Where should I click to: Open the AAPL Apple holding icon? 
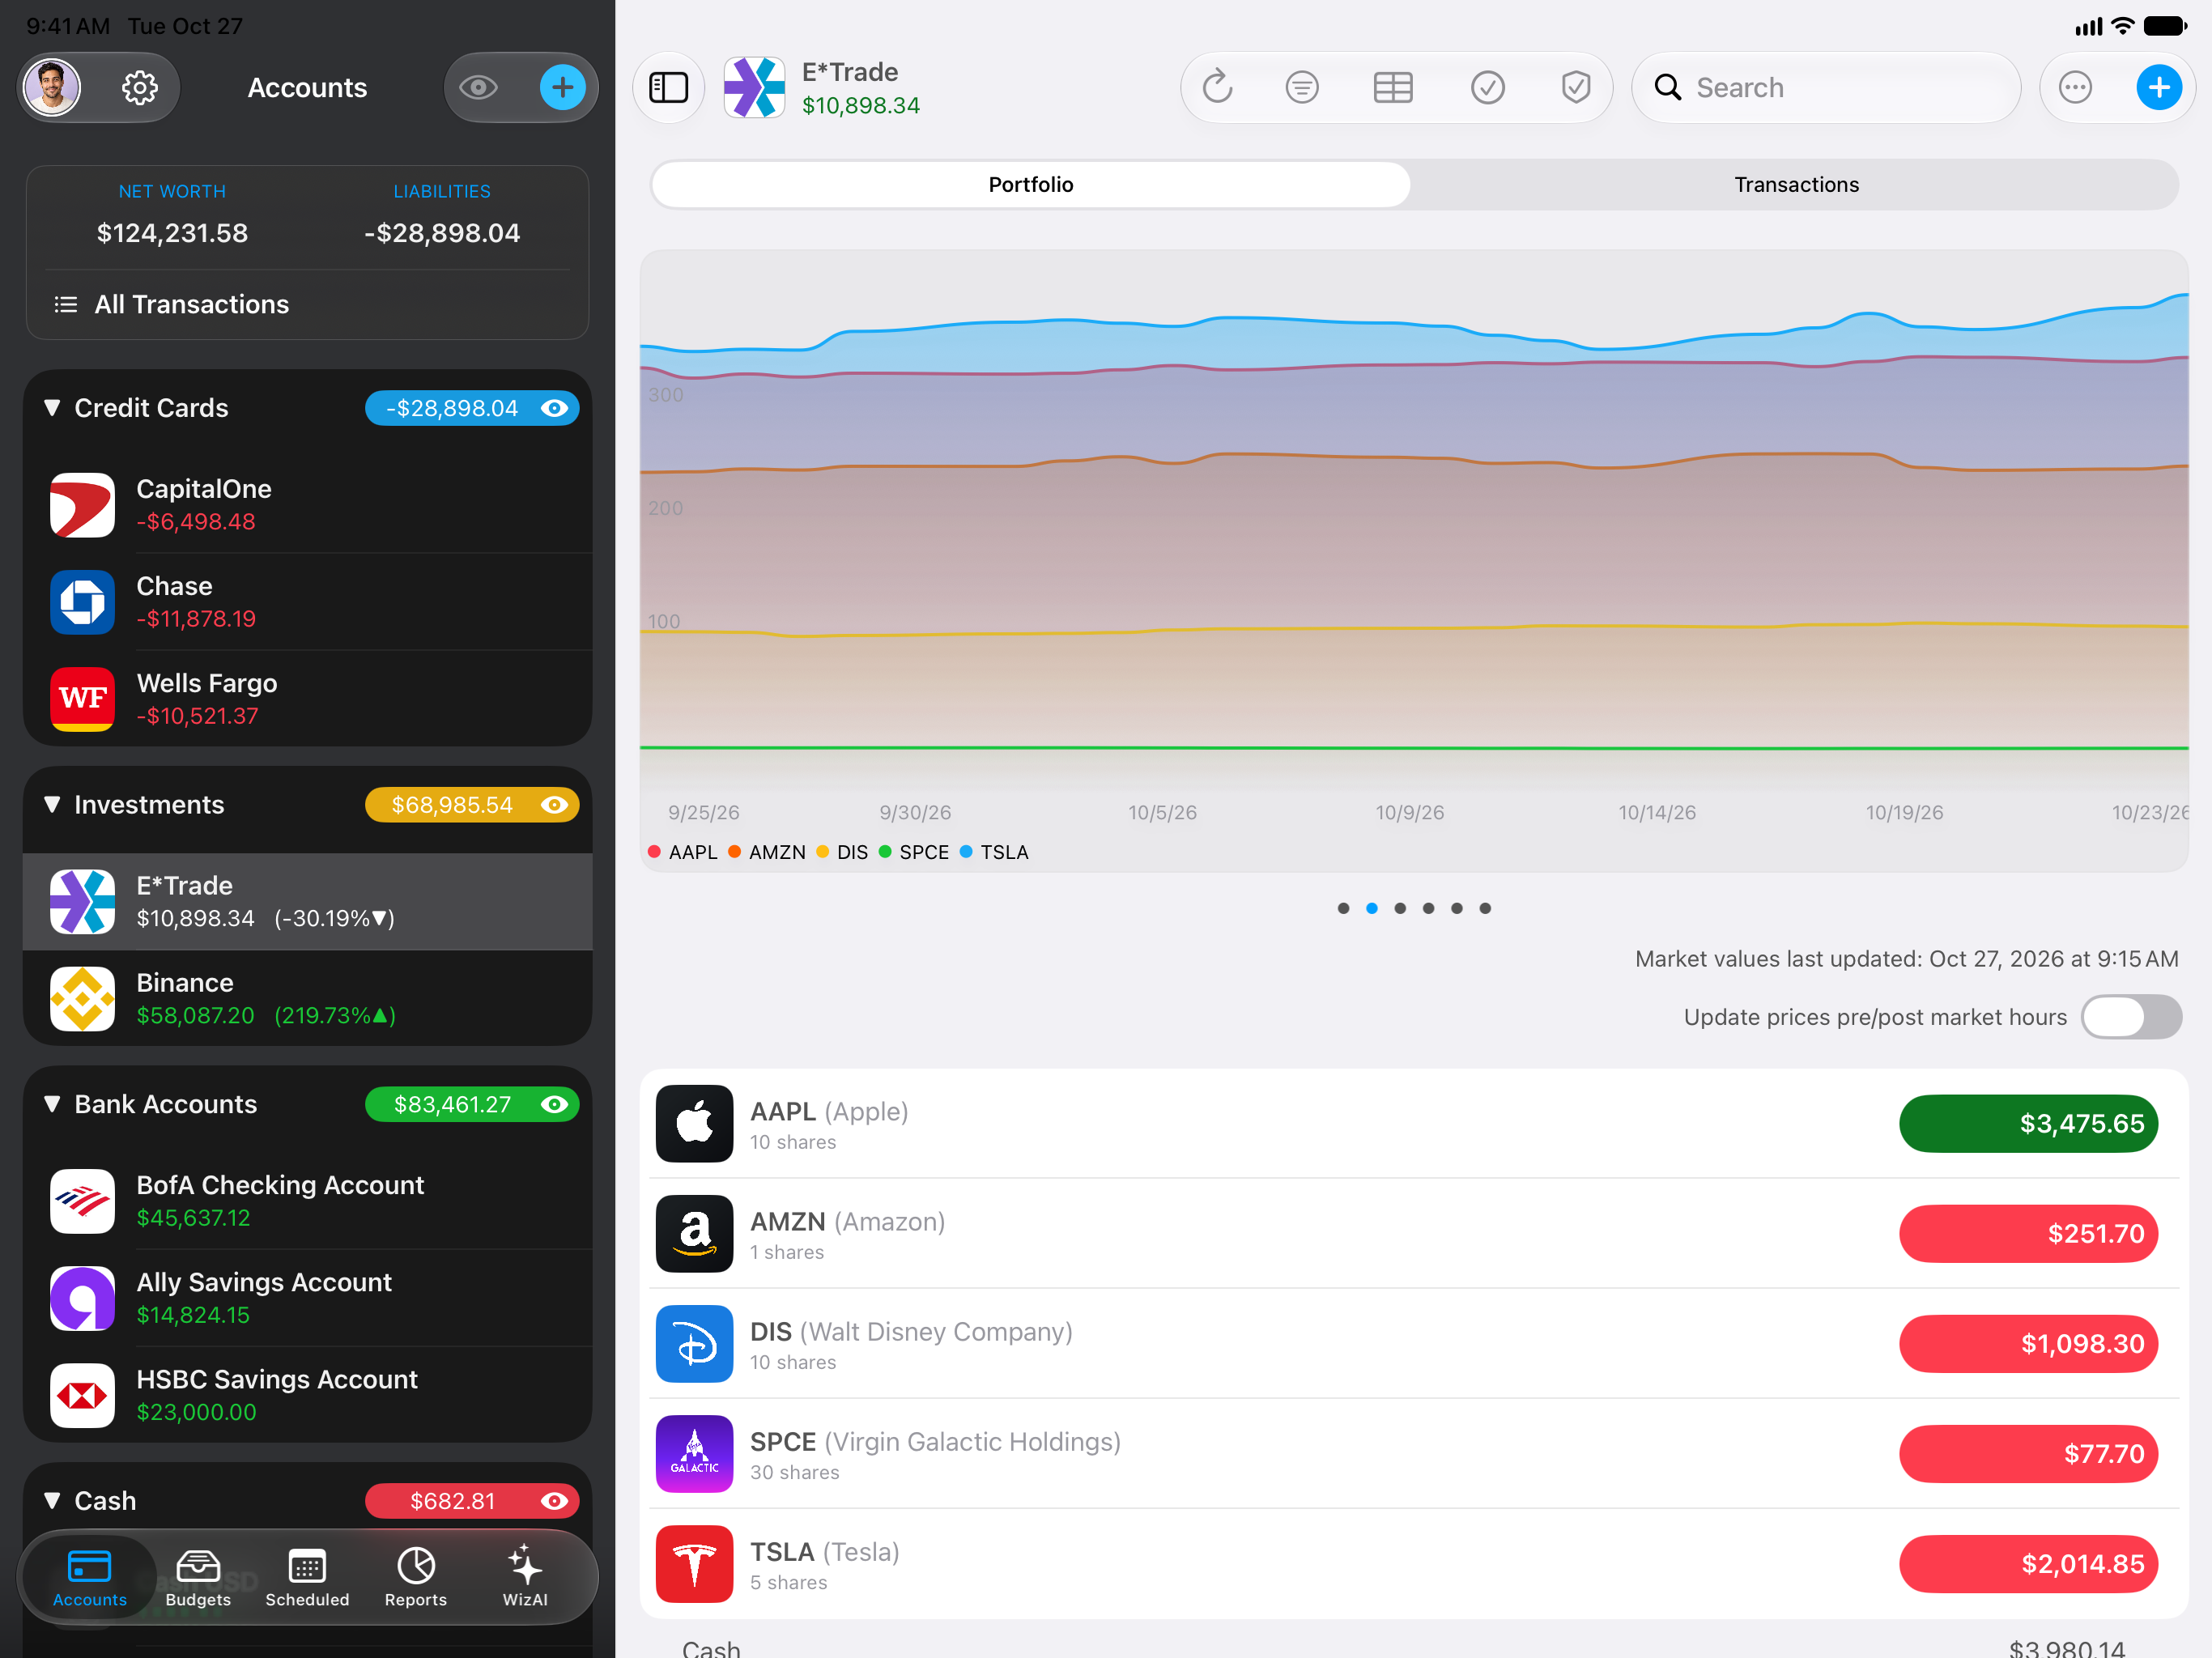tap(695, 1124)
